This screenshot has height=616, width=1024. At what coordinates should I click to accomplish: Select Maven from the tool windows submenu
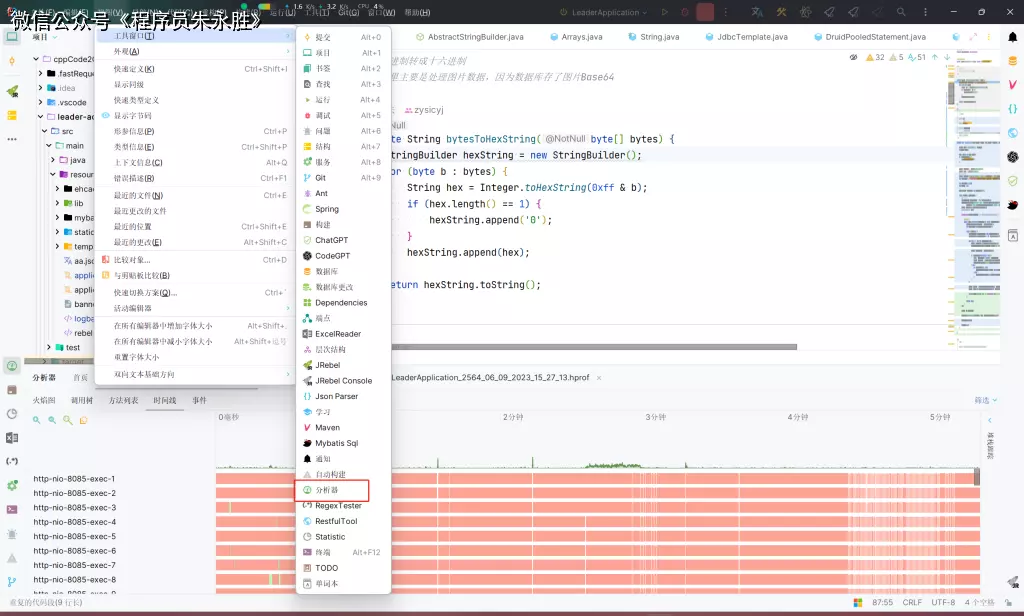pyautogui.click(x=327, y=427)
